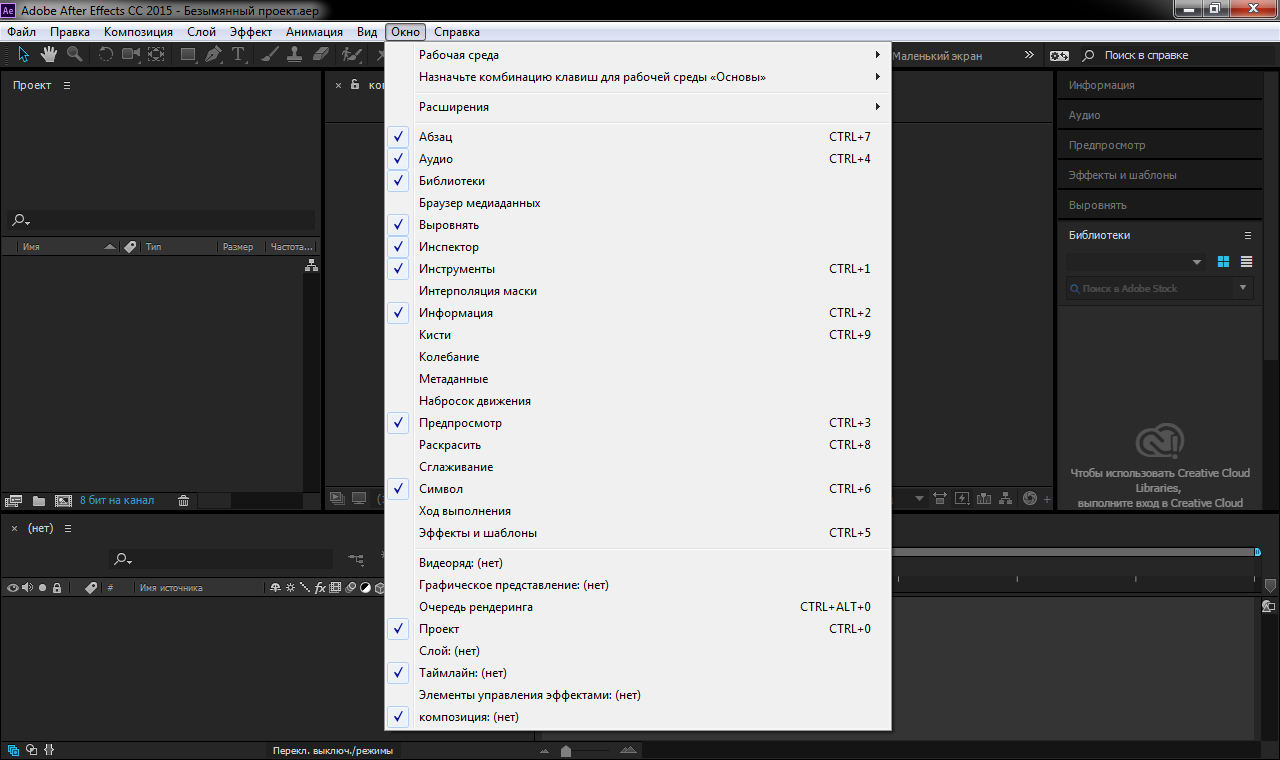Click the fx effects switch column header
The image size is (1280, 760).
click(x=320, y=588)
